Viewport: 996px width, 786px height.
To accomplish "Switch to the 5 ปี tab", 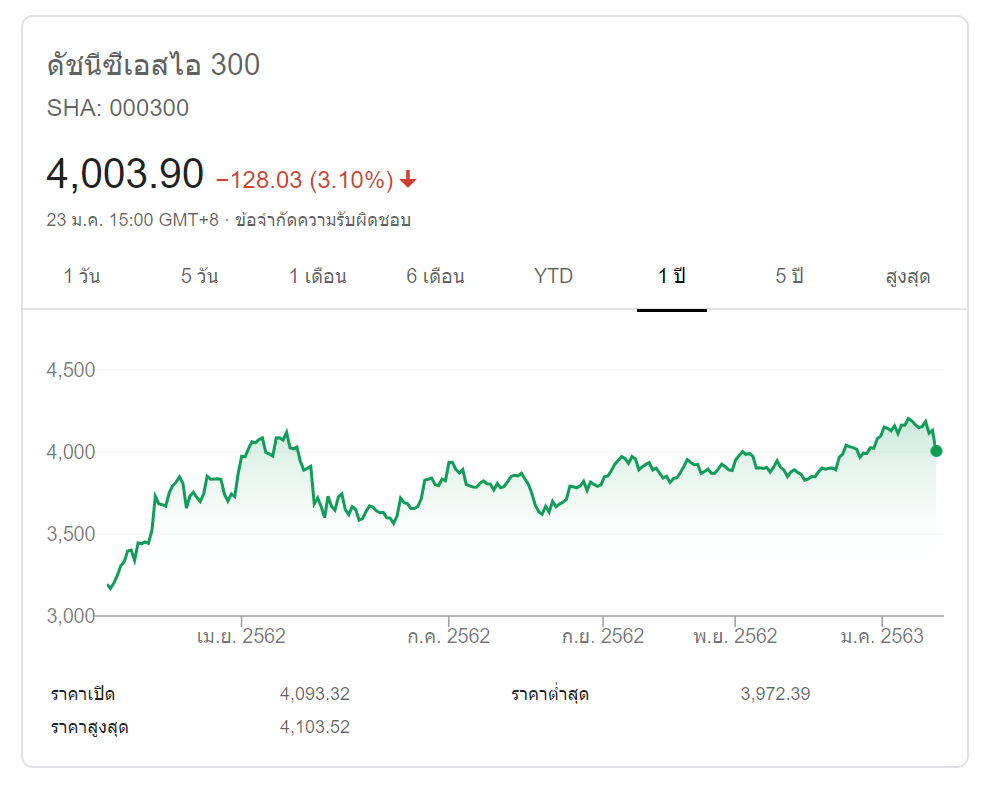I will point(789,277).
